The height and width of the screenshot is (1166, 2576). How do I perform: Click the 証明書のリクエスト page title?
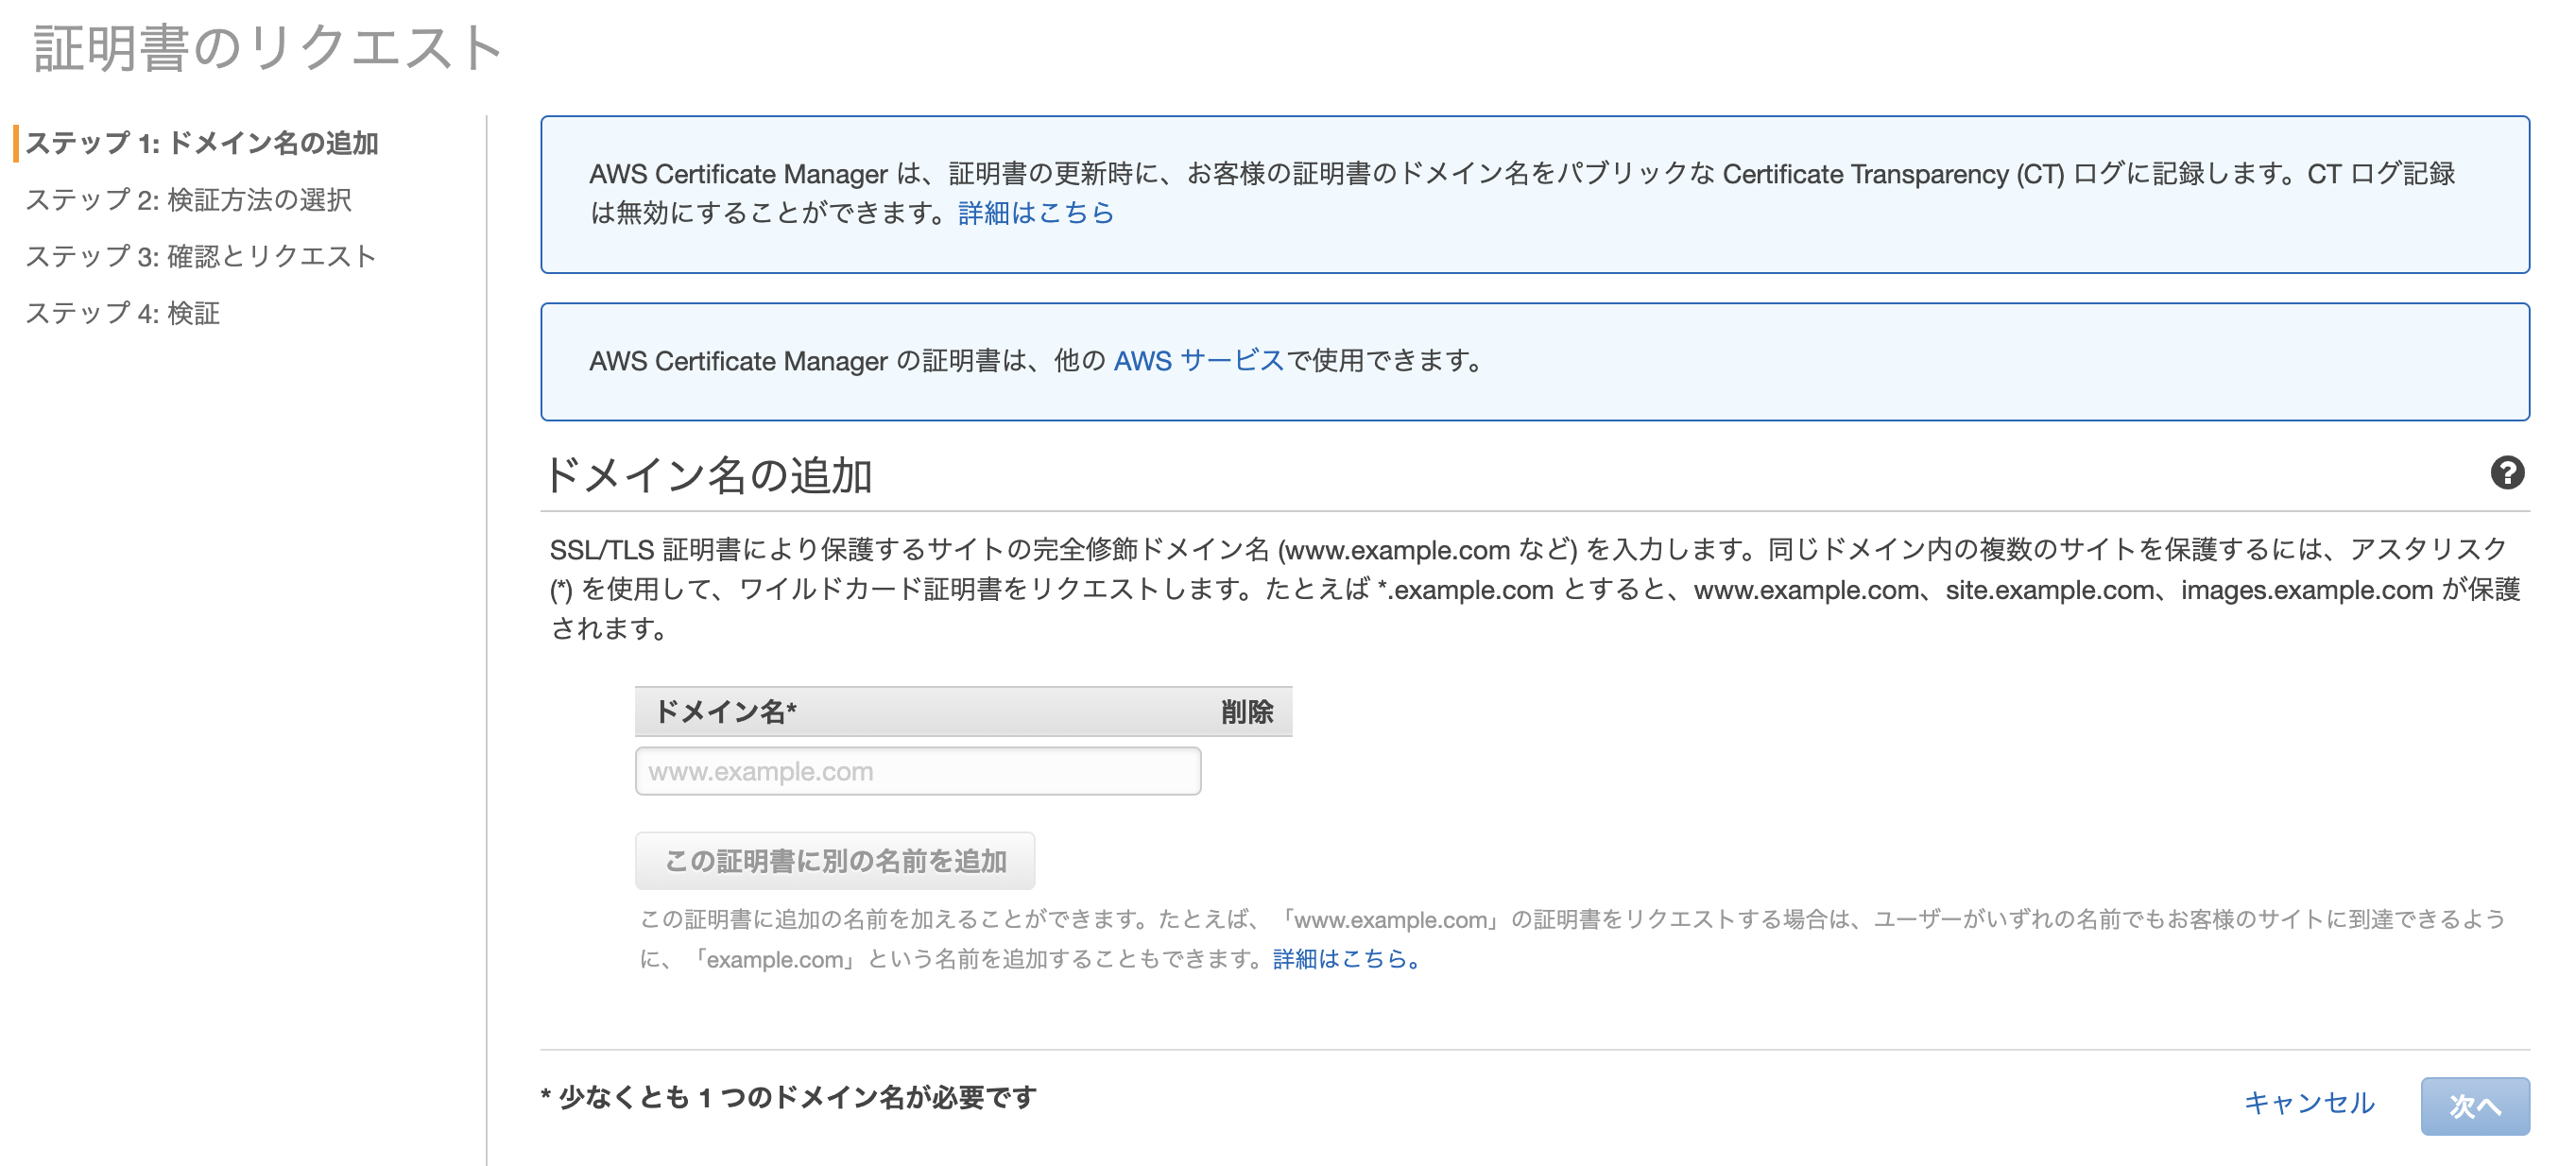[x=268, y=48]
